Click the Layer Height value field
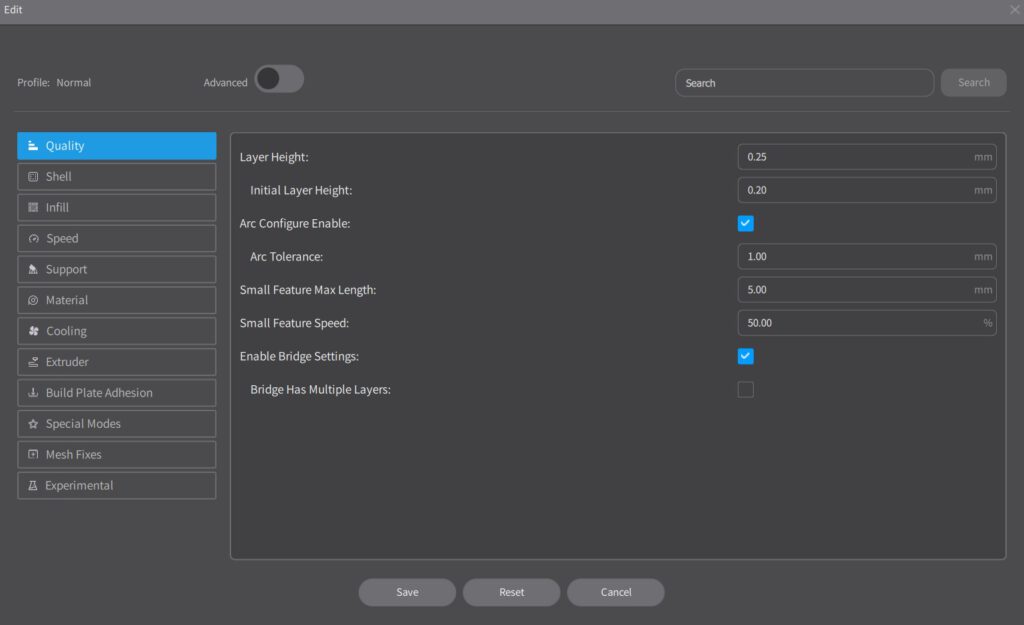The width and height of the screenshot is (1024, 625). point(855,157)
